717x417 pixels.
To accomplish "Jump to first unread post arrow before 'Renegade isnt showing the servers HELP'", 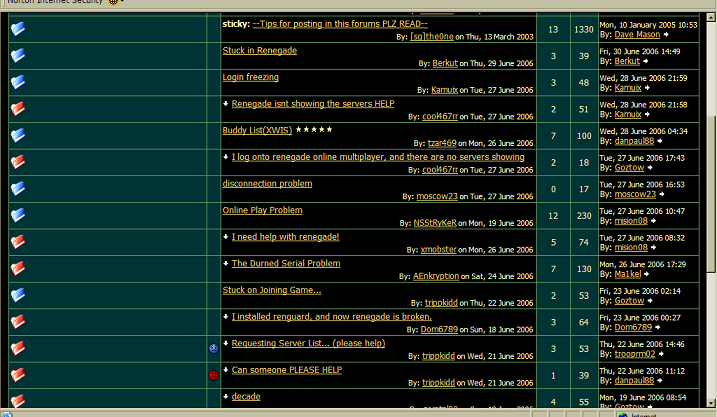I will [226, 103].
